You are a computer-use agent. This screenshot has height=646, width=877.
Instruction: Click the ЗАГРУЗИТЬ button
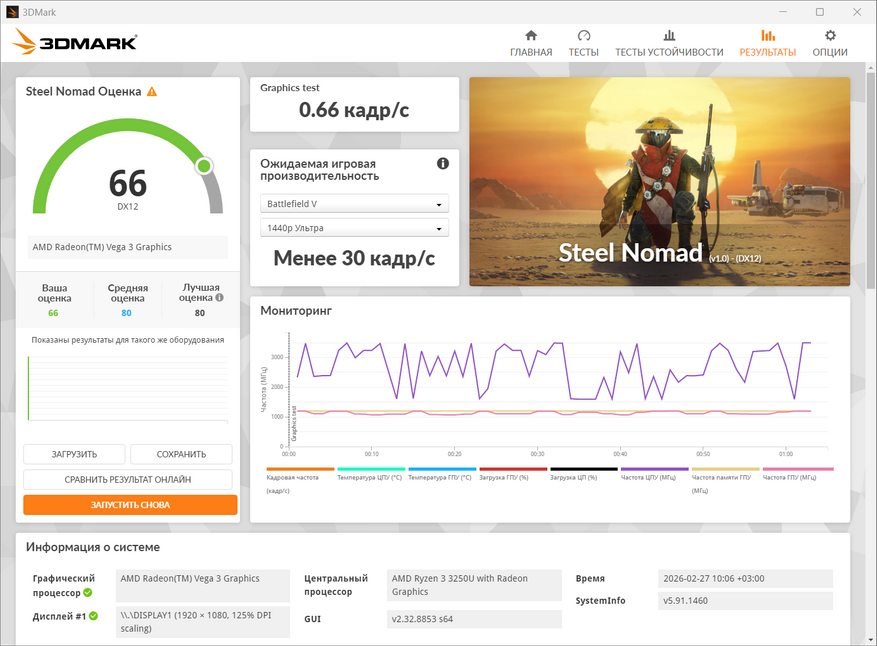click(x=74, y=454)
